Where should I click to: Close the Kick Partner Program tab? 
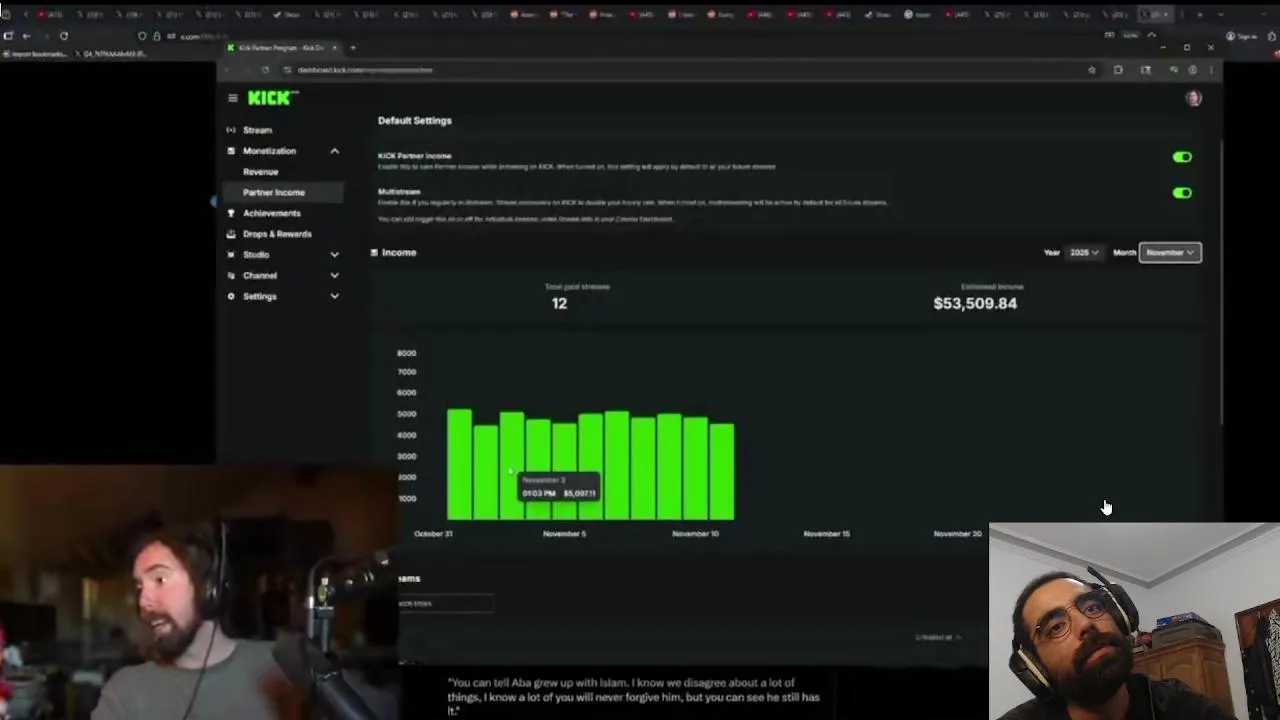tap(335, 48)
